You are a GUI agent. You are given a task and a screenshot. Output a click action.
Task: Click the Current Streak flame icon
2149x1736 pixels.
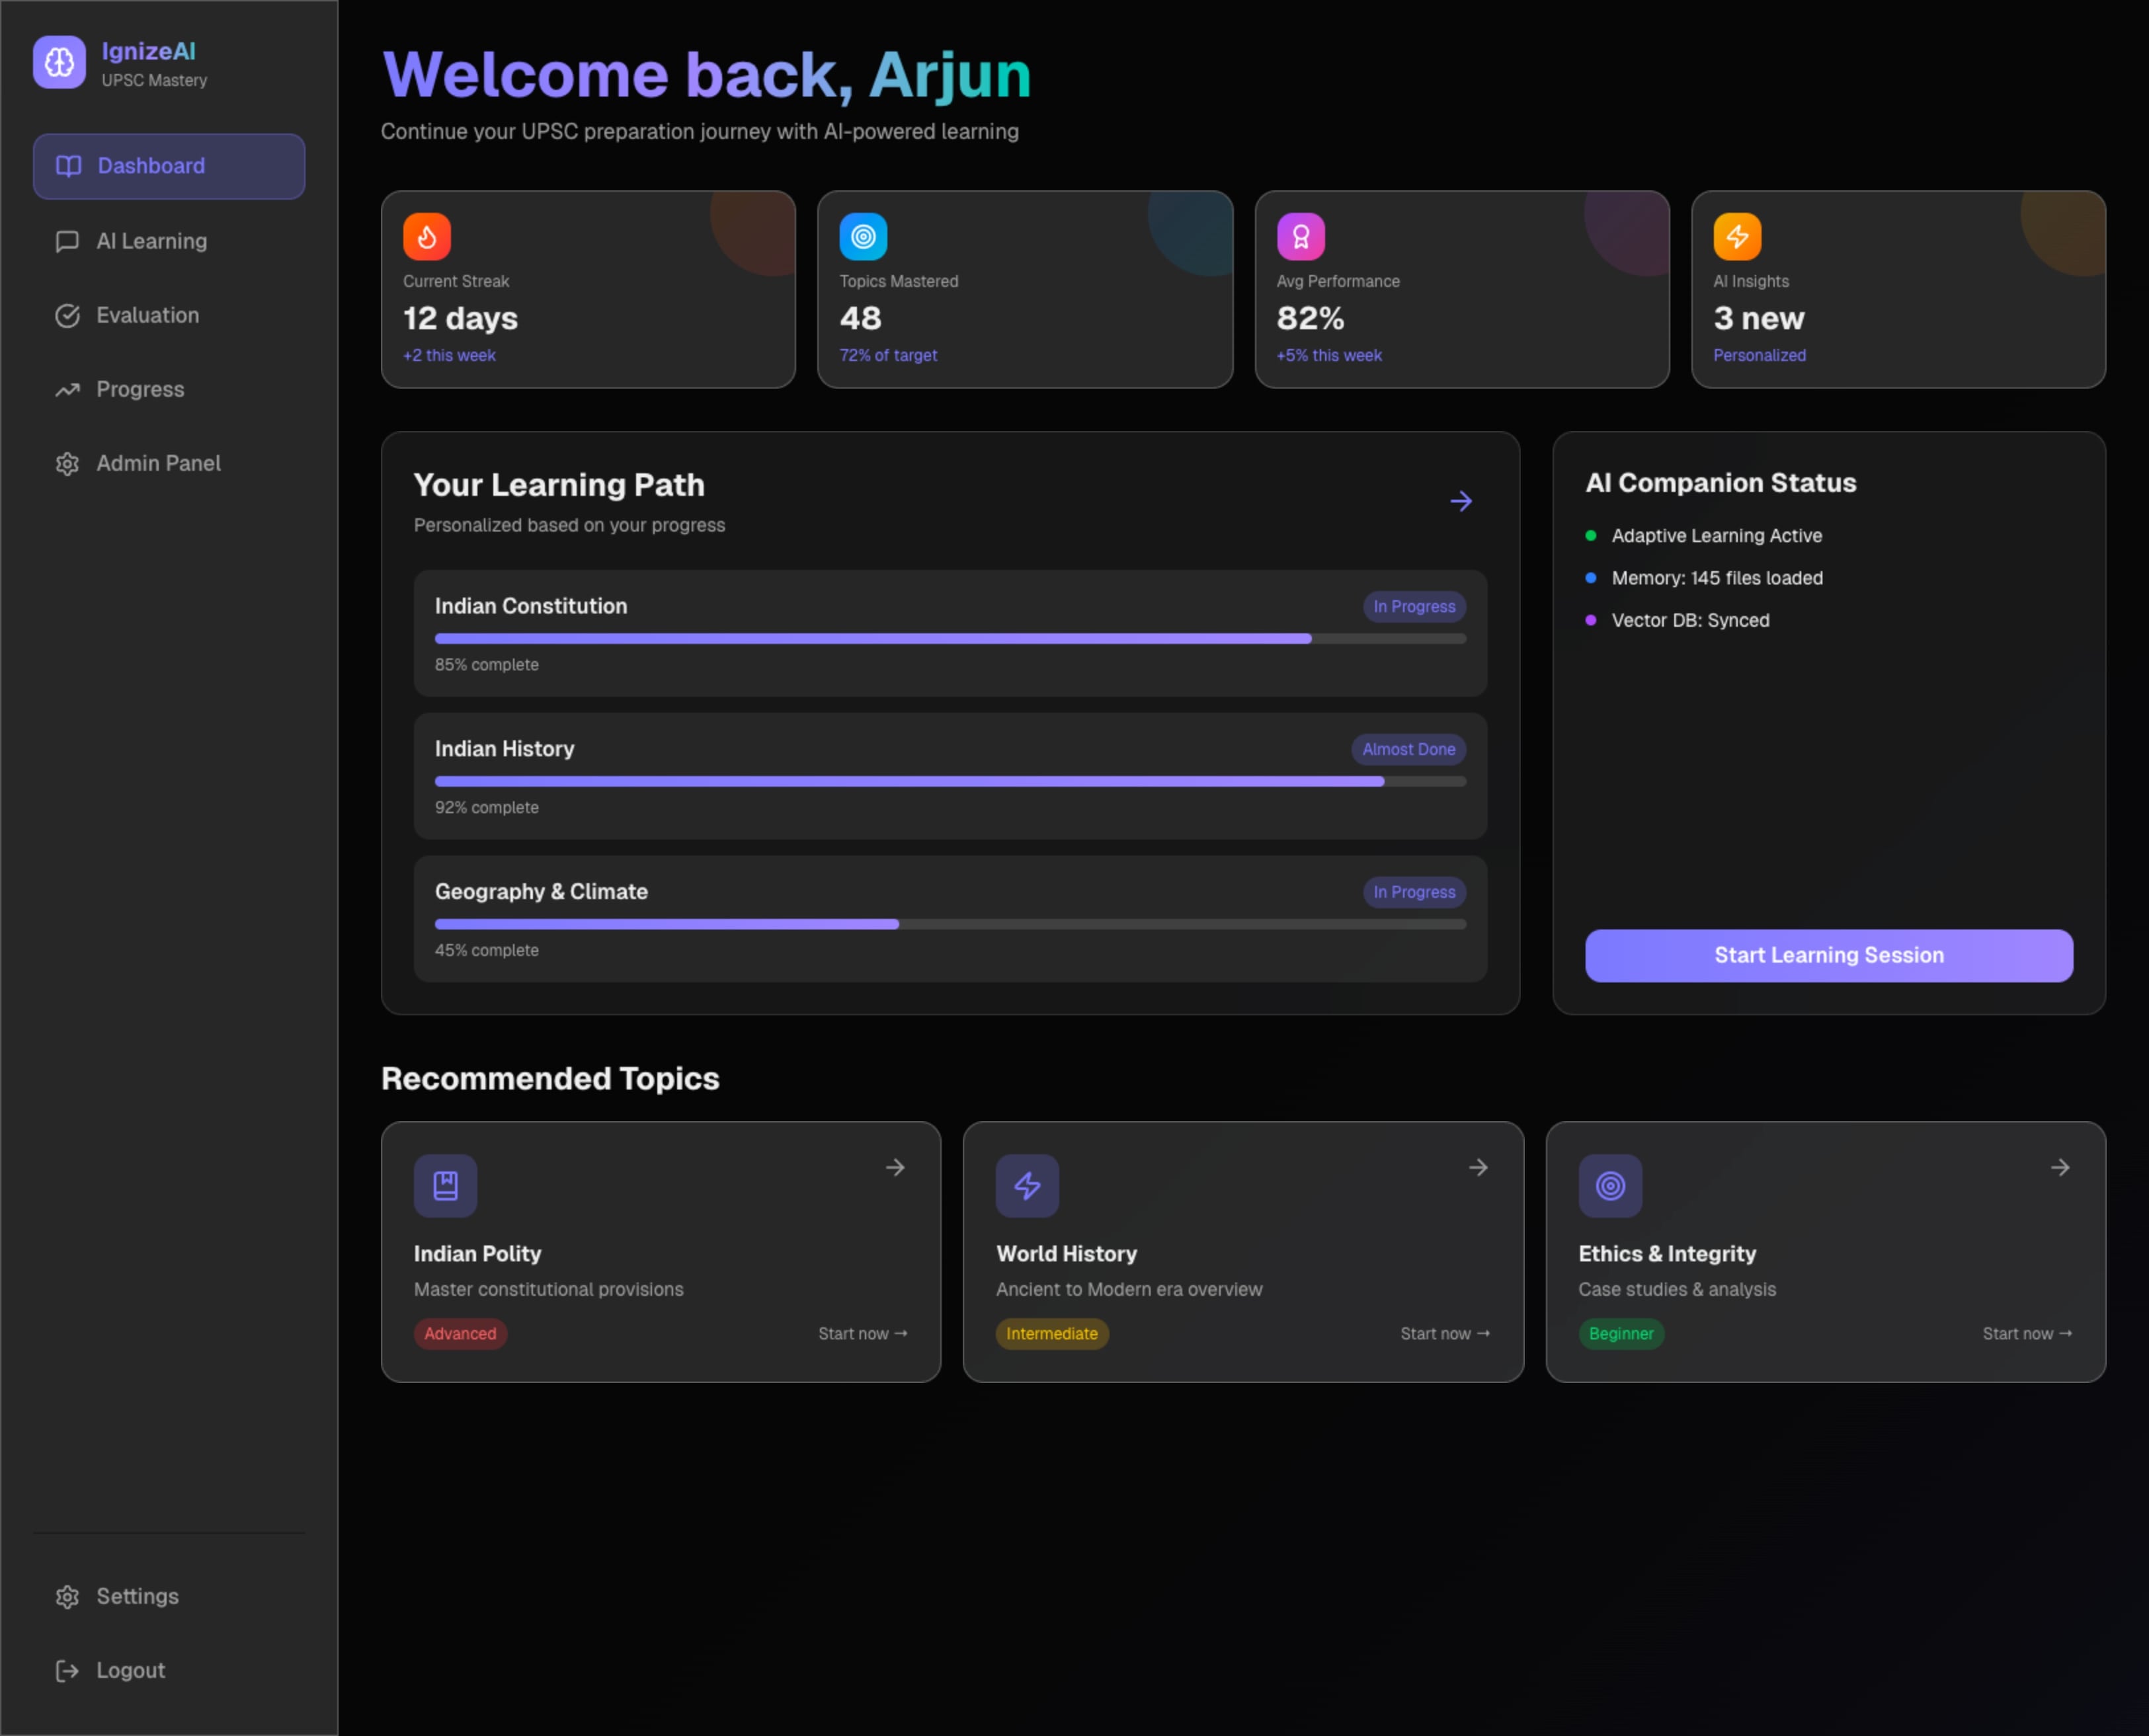[427, 237]
